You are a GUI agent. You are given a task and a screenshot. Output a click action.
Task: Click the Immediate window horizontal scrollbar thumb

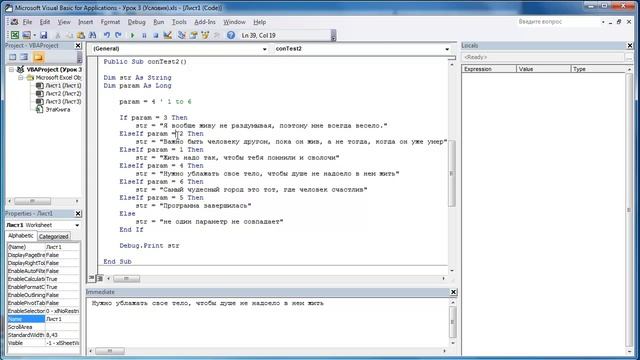click(110, 351)
